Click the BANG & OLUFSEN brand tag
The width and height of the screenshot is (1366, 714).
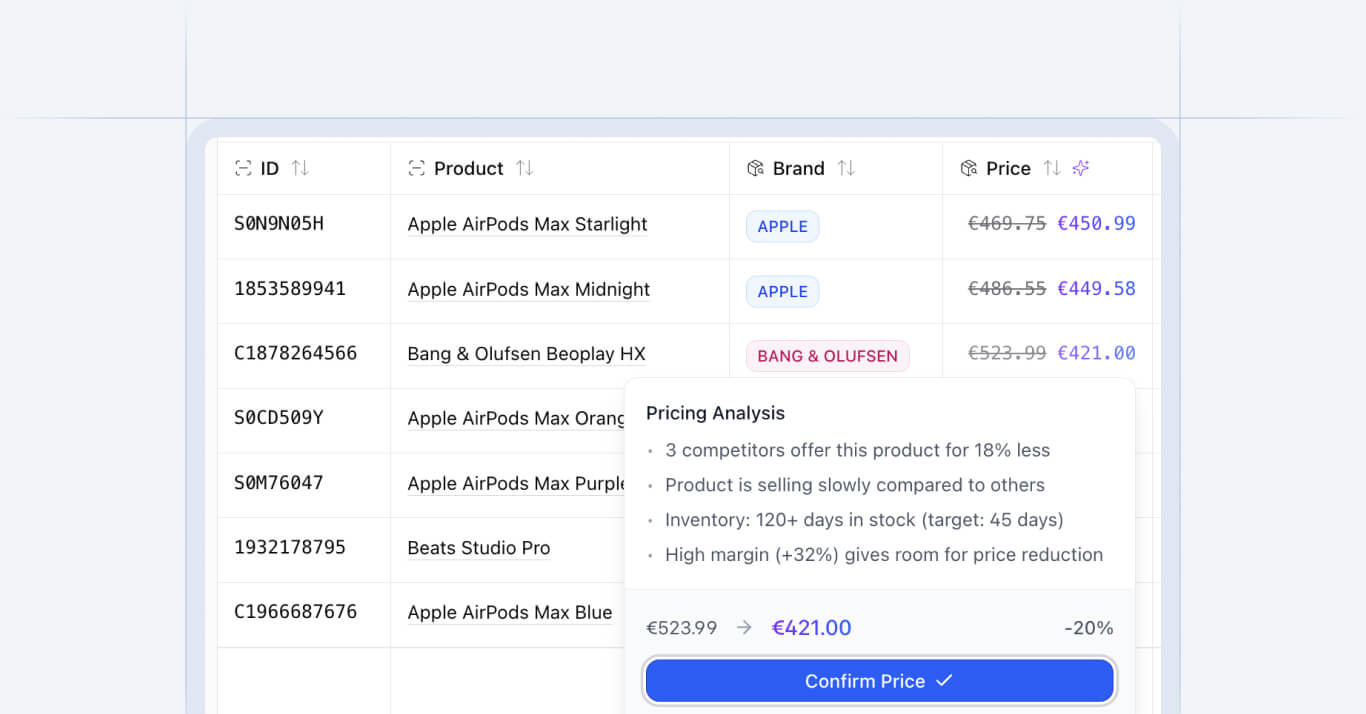[x=827, y=356]
